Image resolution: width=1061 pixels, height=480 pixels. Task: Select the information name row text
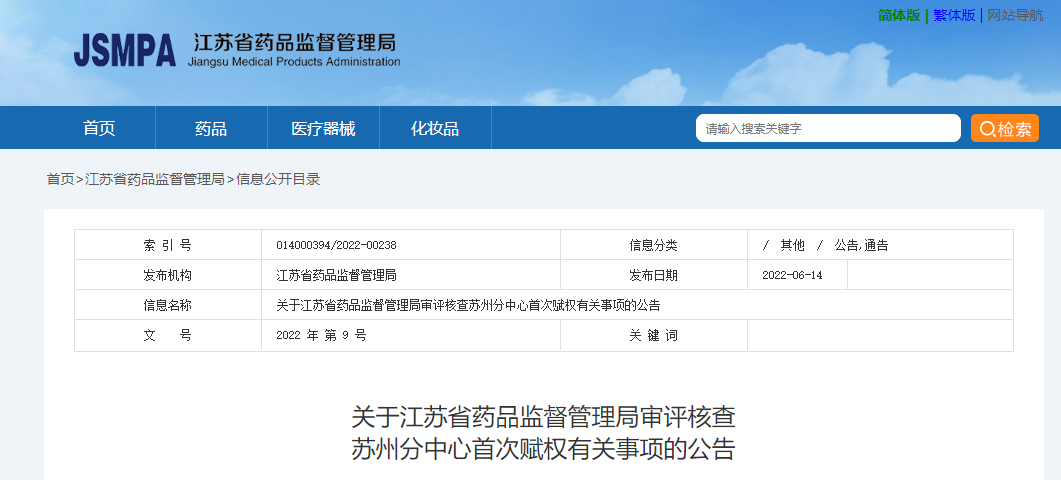pos(468,305)
